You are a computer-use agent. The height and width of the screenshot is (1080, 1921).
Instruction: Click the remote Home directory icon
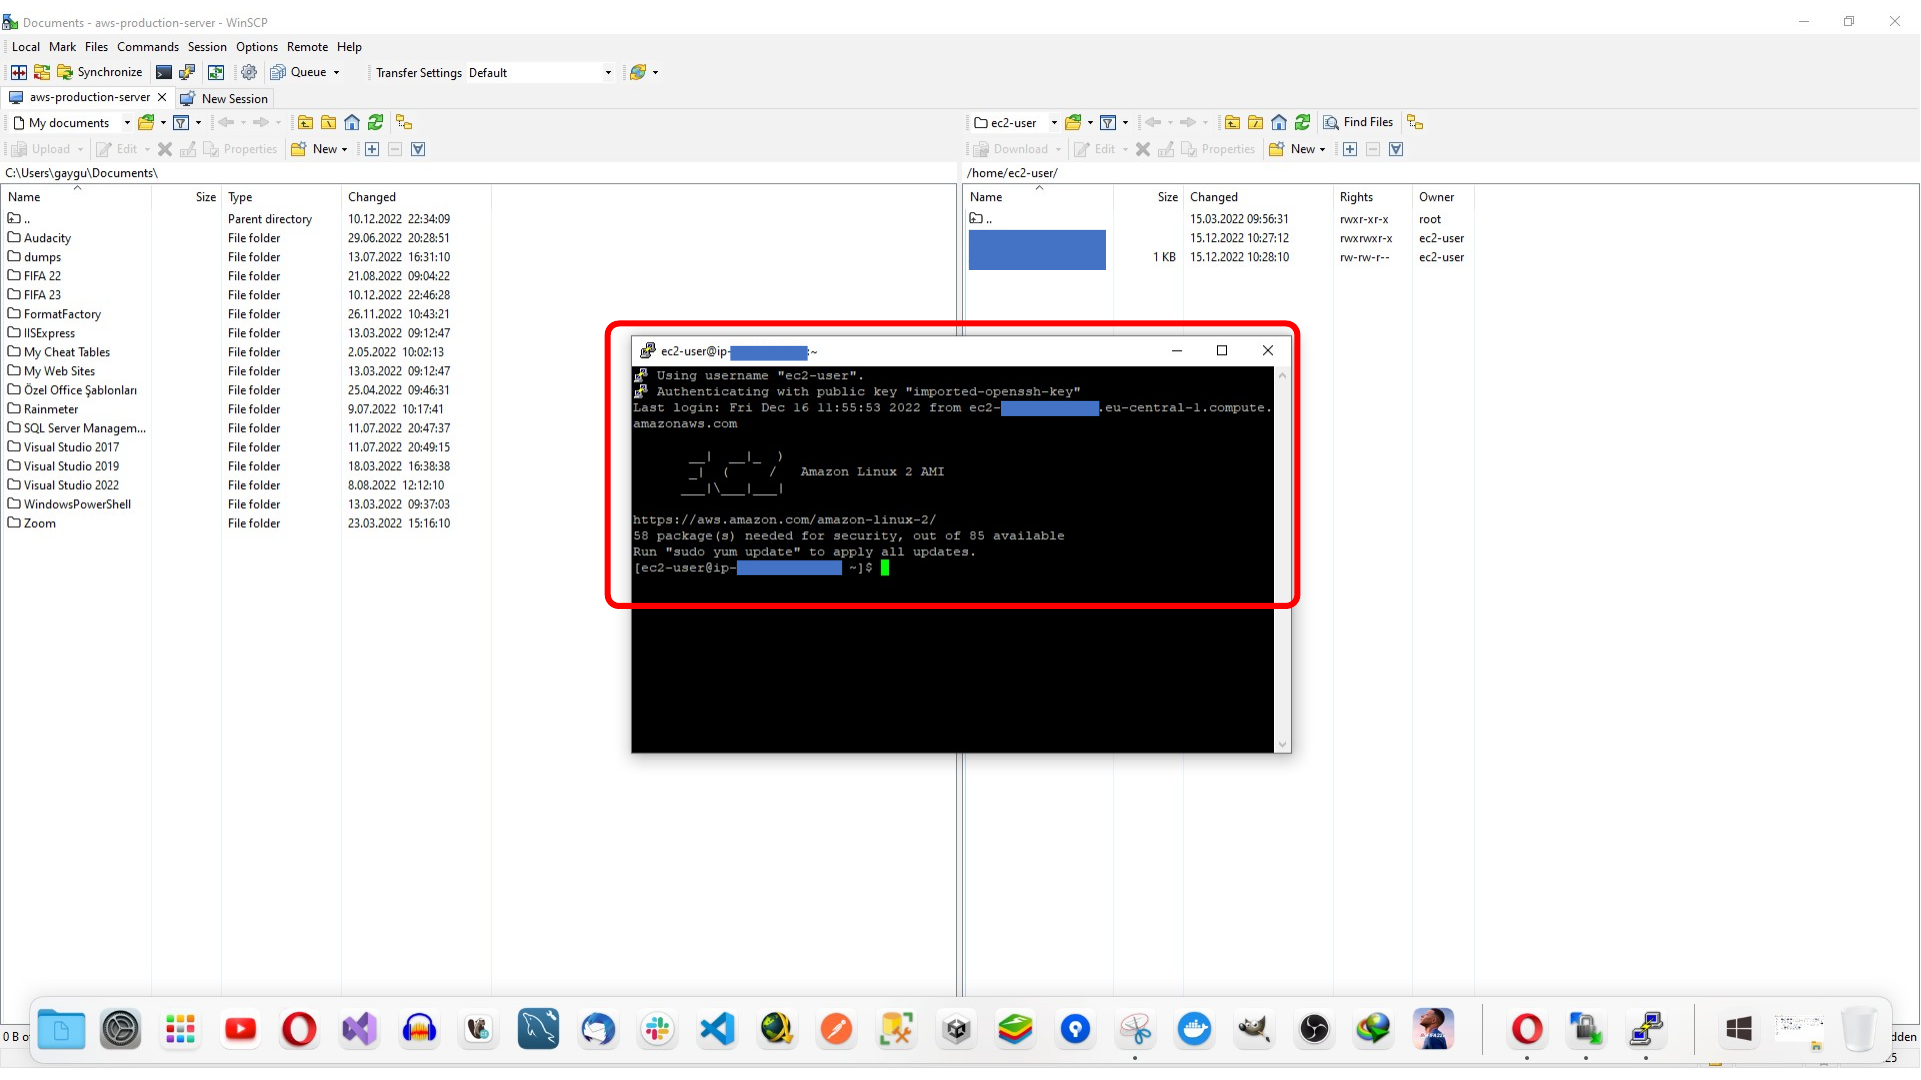[1279, 122]
